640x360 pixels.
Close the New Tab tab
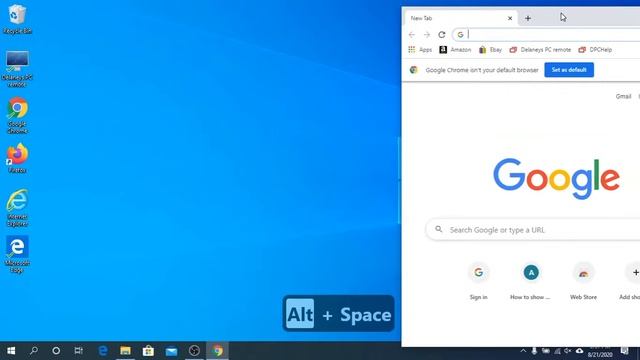coord(510,18)
